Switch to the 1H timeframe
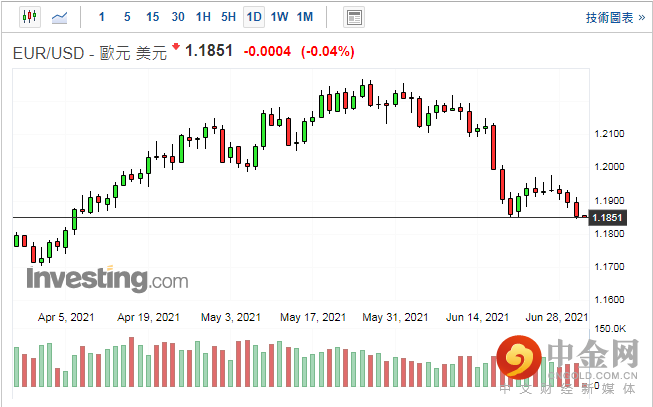Screen dimensions: 653x407 [x=203, y=17]
